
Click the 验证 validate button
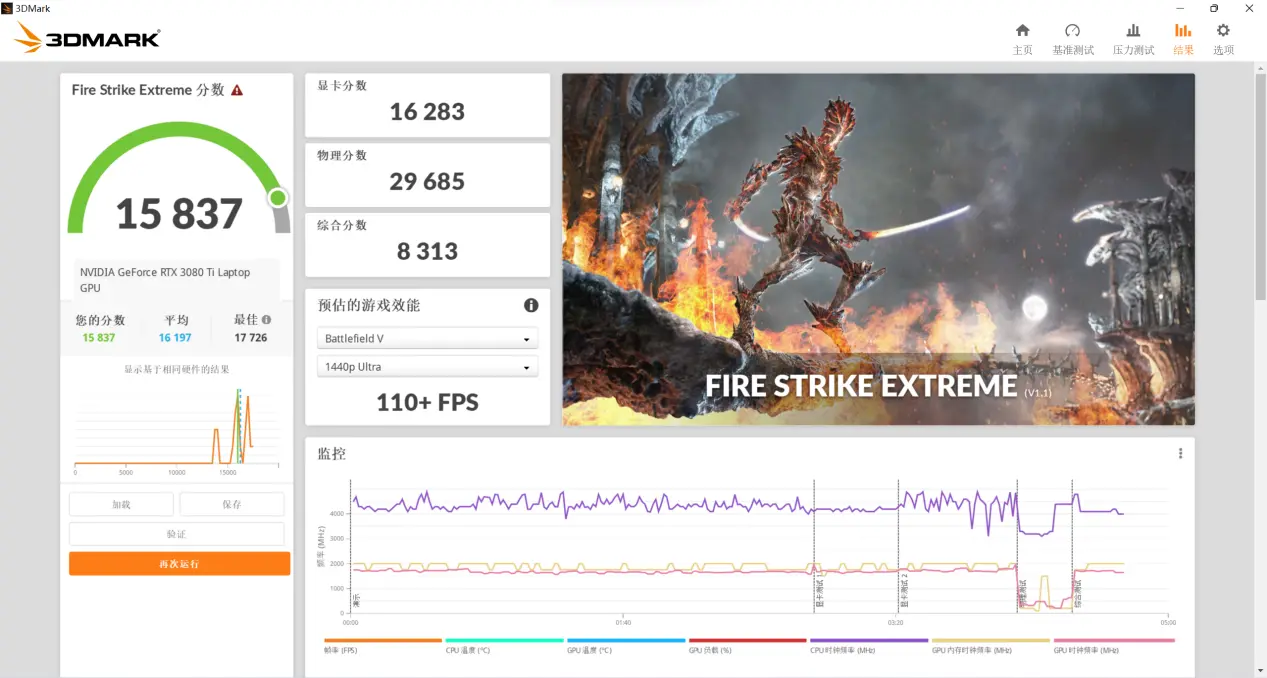[x=176, y=533]
